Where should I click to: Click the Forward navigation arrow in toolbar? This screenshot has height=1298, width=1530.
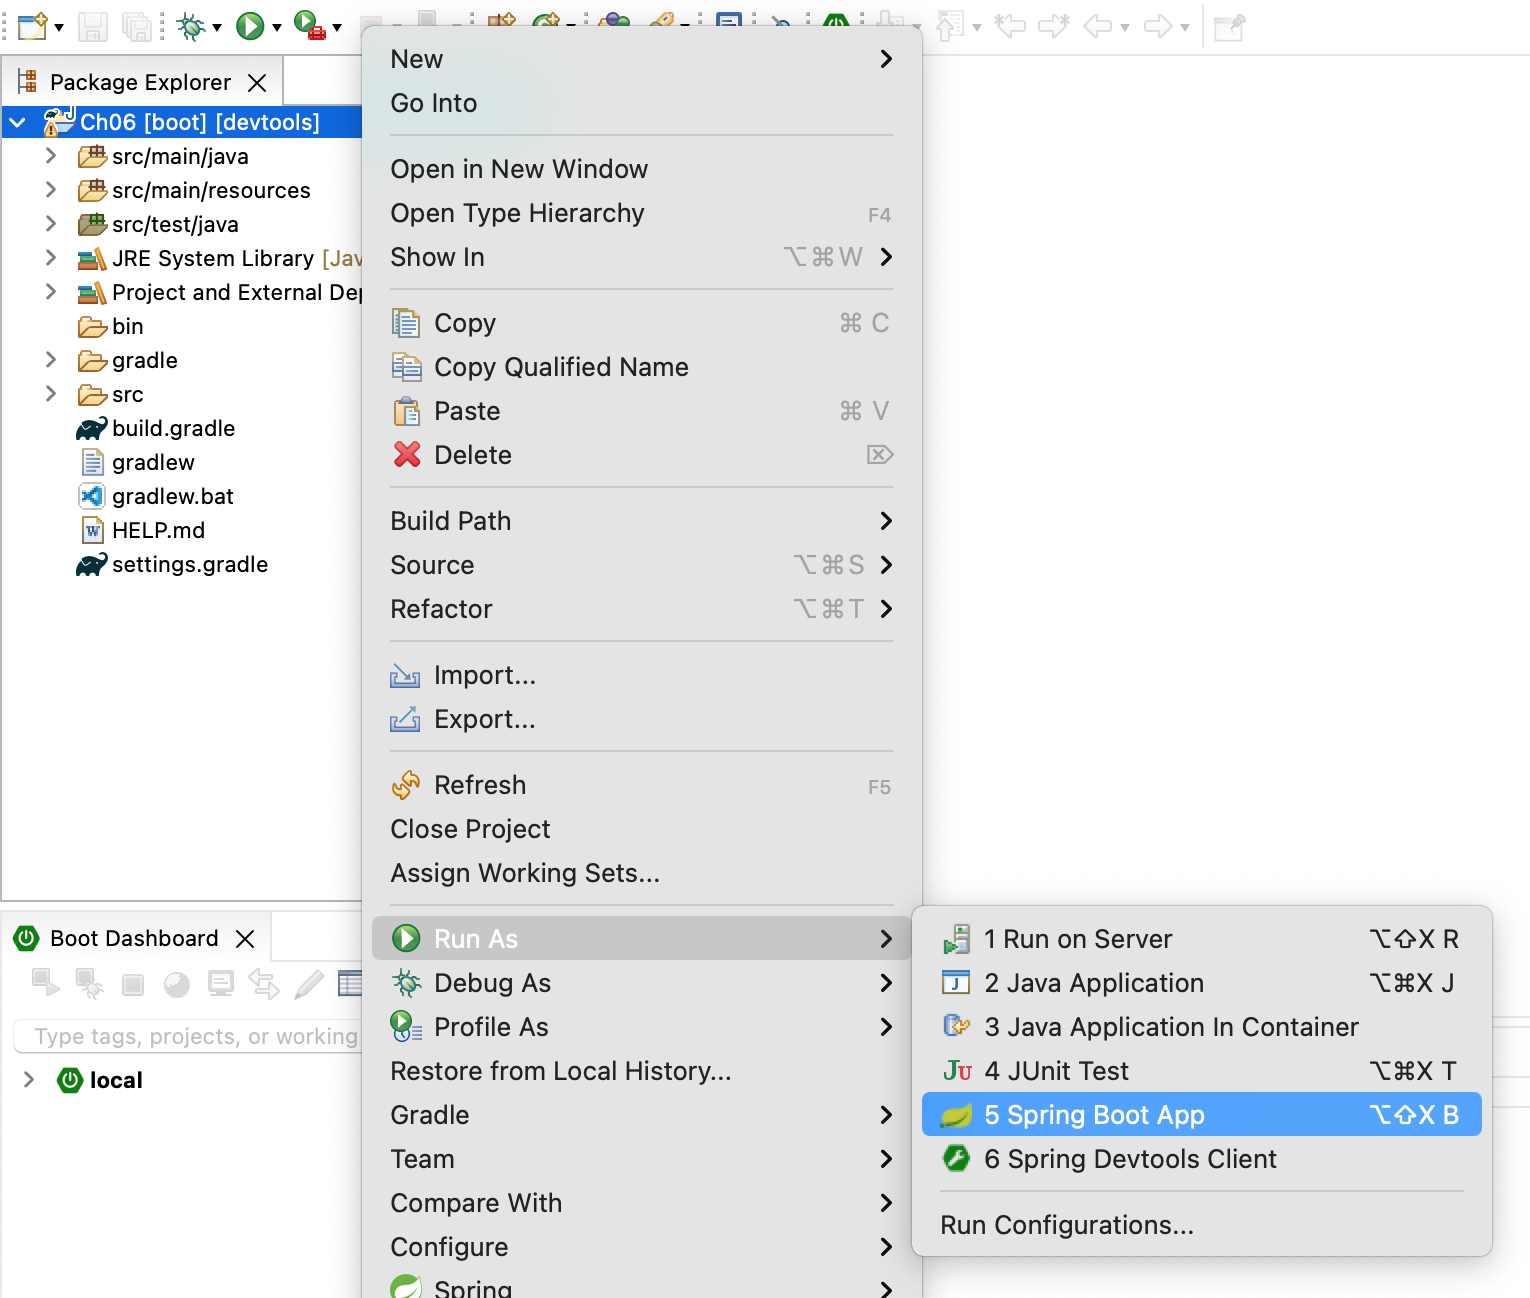1158,27
